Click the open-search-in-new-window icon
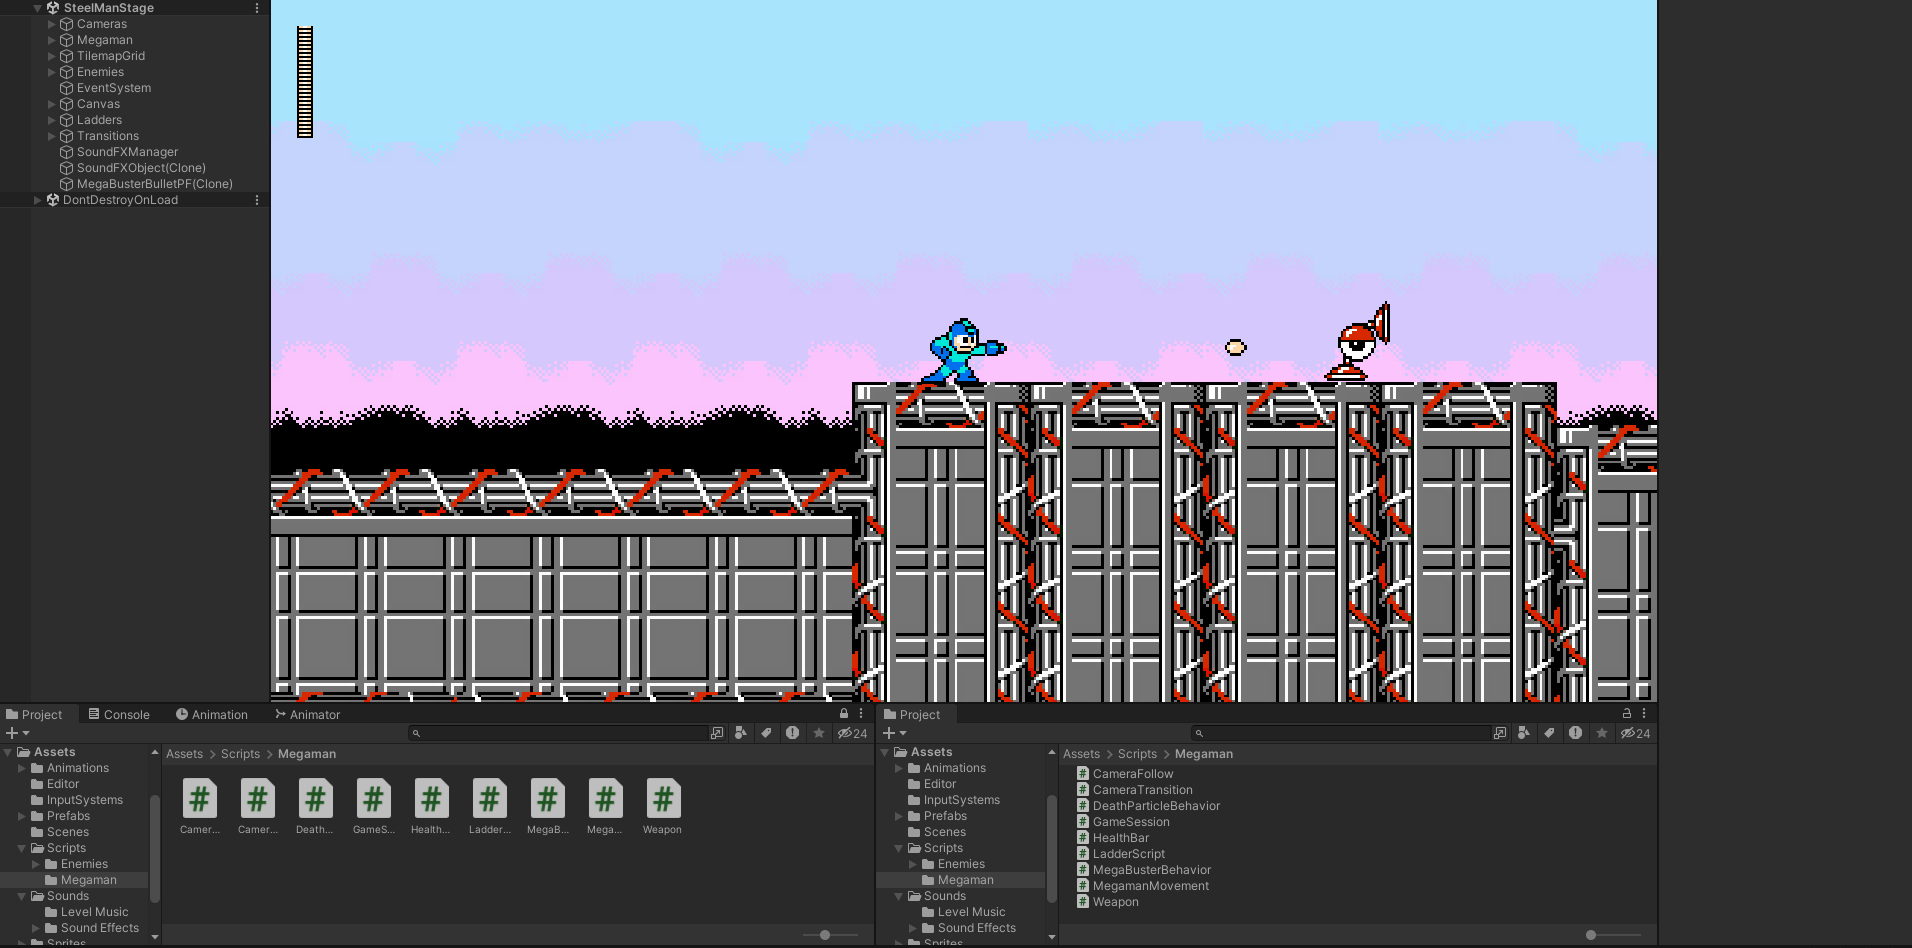This screenshot has height=948, width=1912. 716,733
